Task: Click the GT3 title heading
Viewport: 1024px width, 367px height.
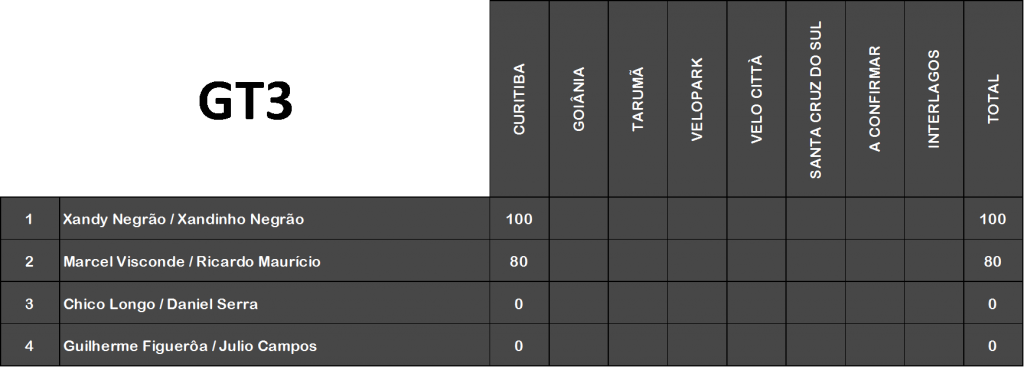Action: coord(245,103)
